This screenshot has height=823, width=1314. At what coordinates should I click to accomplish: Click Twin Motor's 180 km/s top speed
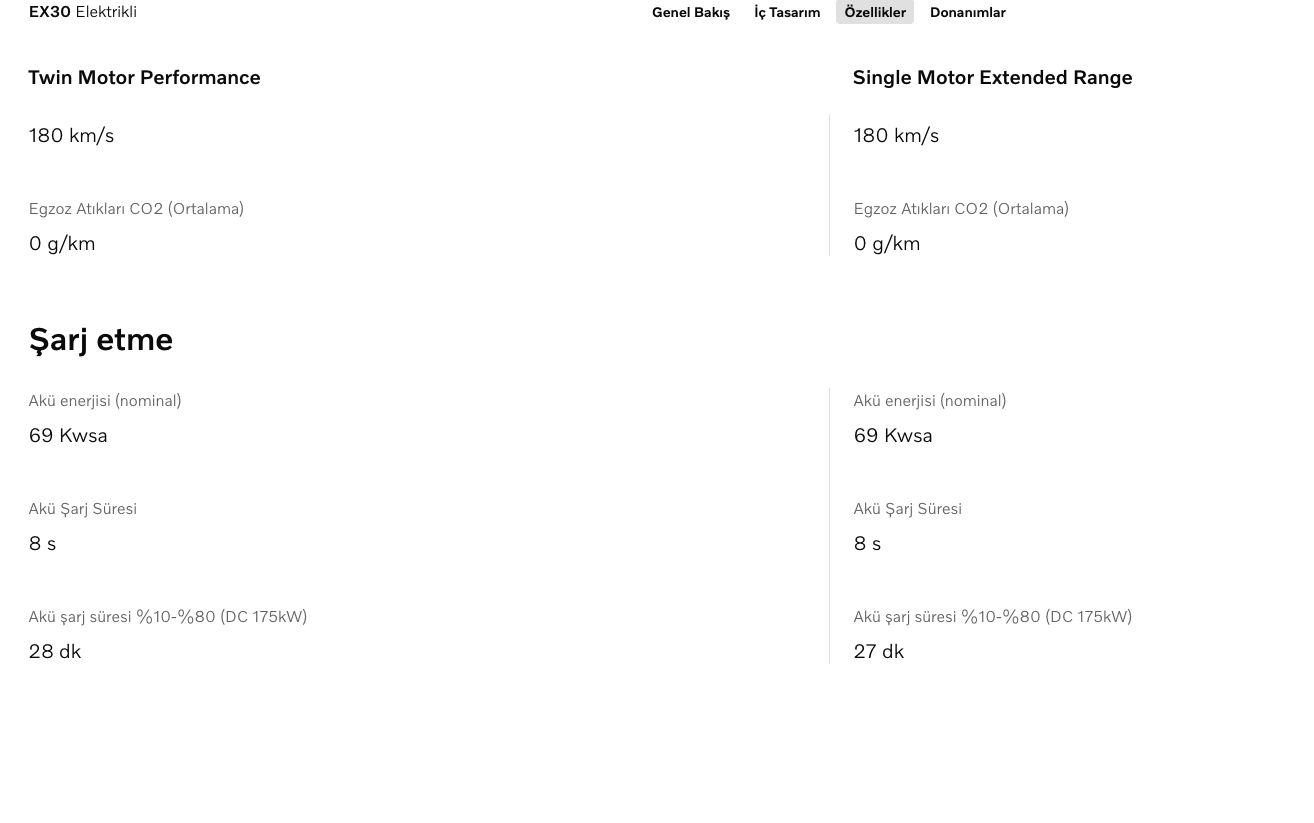coord(72,135)
